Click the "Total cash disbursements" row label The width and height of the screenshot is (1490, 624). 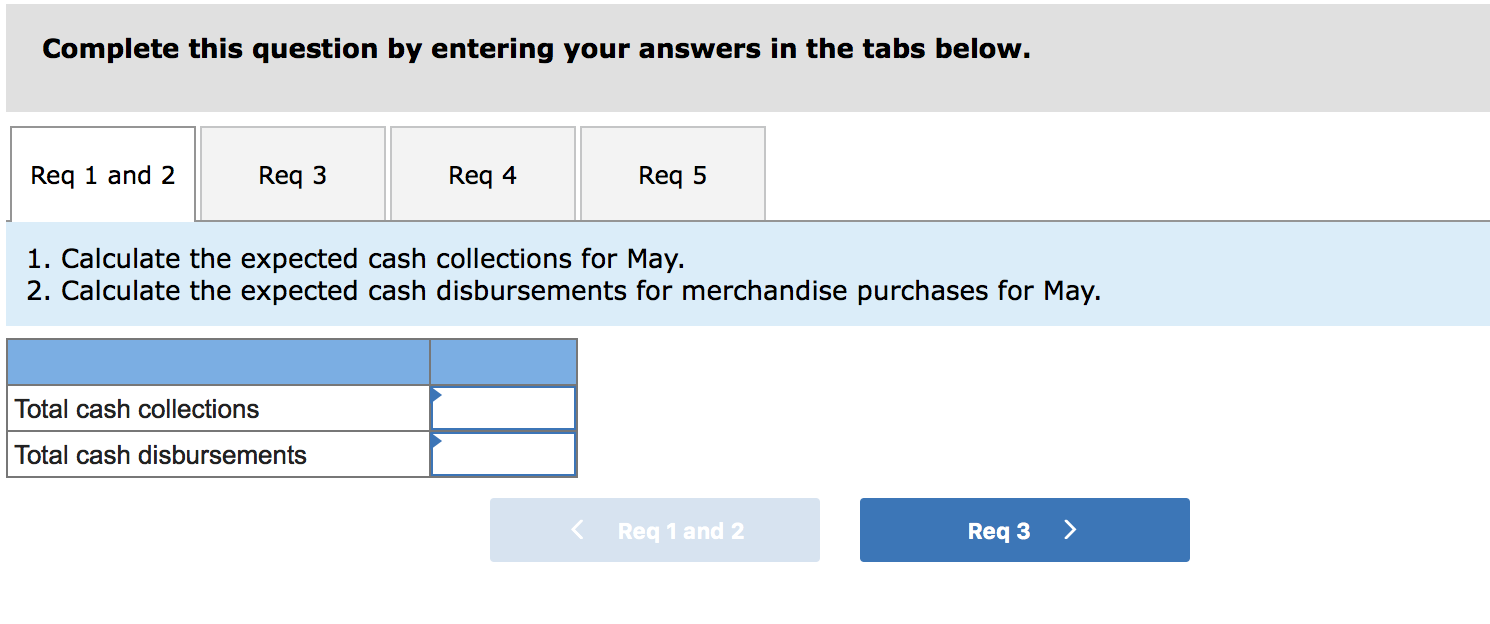161,455
